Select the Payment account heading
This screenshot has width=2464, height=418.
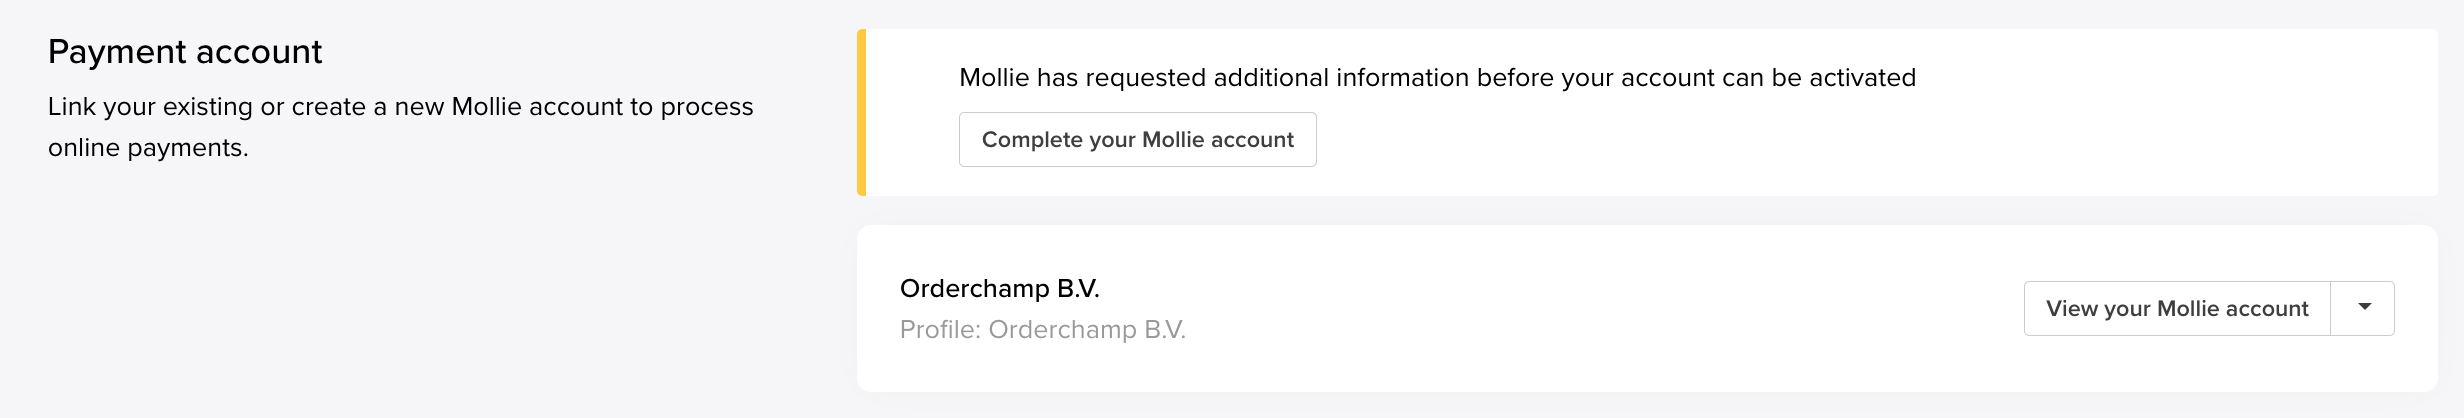coord(185,52)
